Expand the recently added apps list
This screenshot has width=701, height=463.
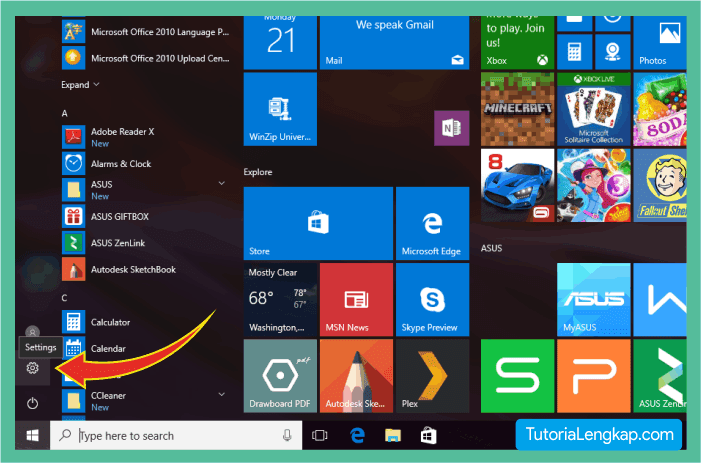[x=80, y=84]
